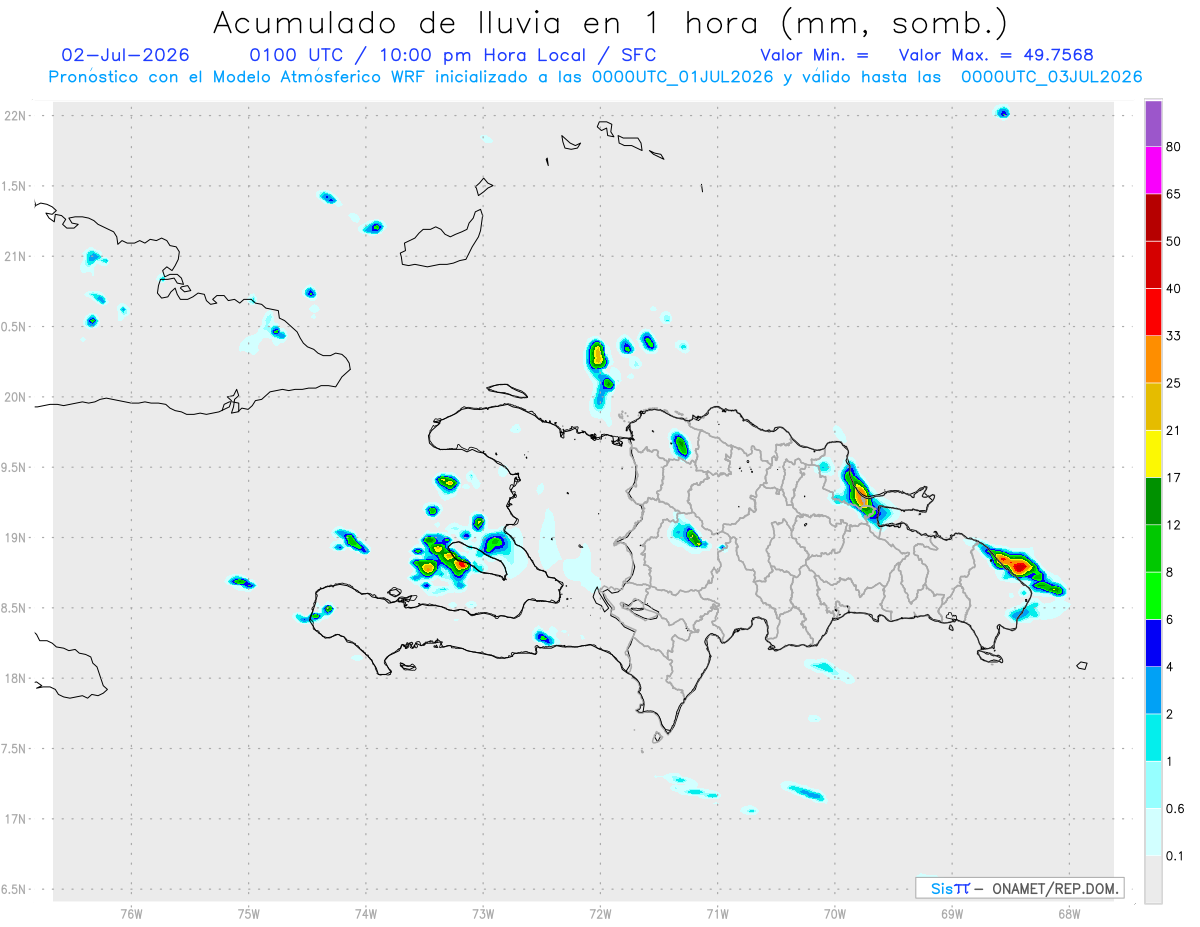Viewport: 1200px width, 927px height.
Task: Click the '33' value on the color scale
Action: (x=1174, y=336)
